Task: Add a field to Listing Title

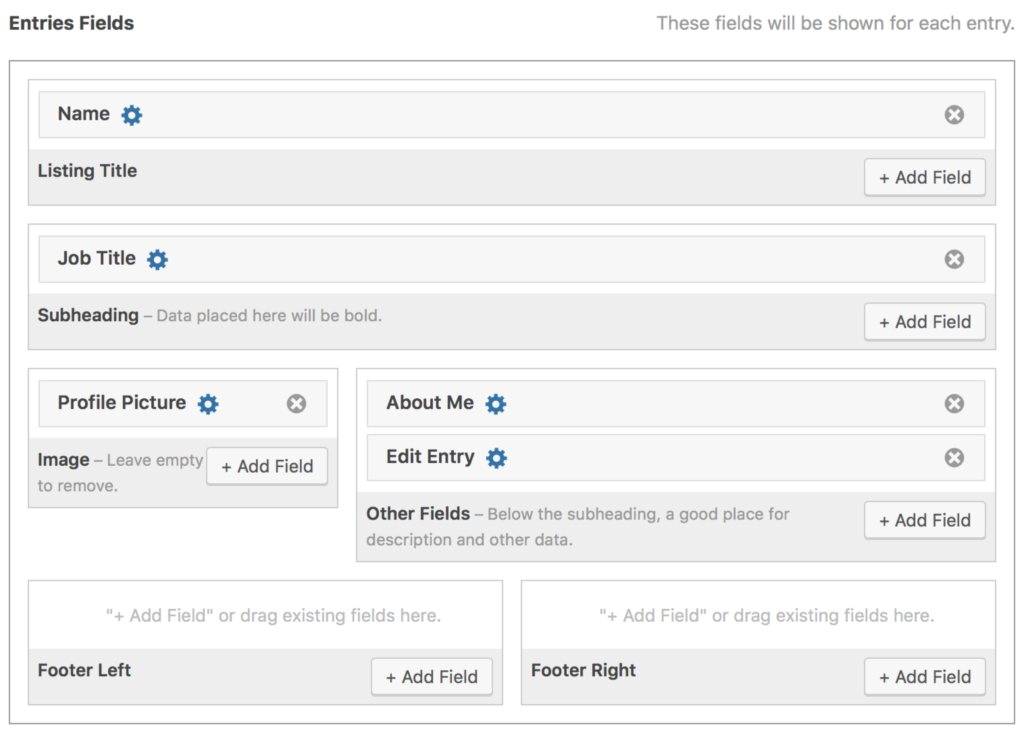Action: [925, 178]
